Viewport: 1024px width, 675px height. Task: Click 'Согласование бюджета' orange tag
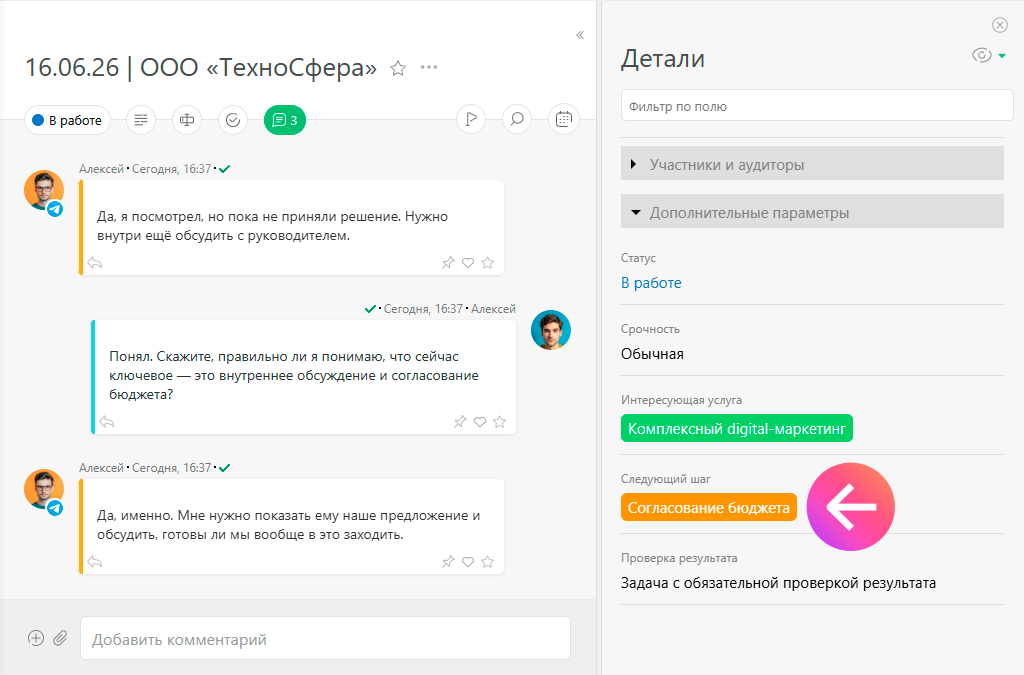tap(709, 507)
